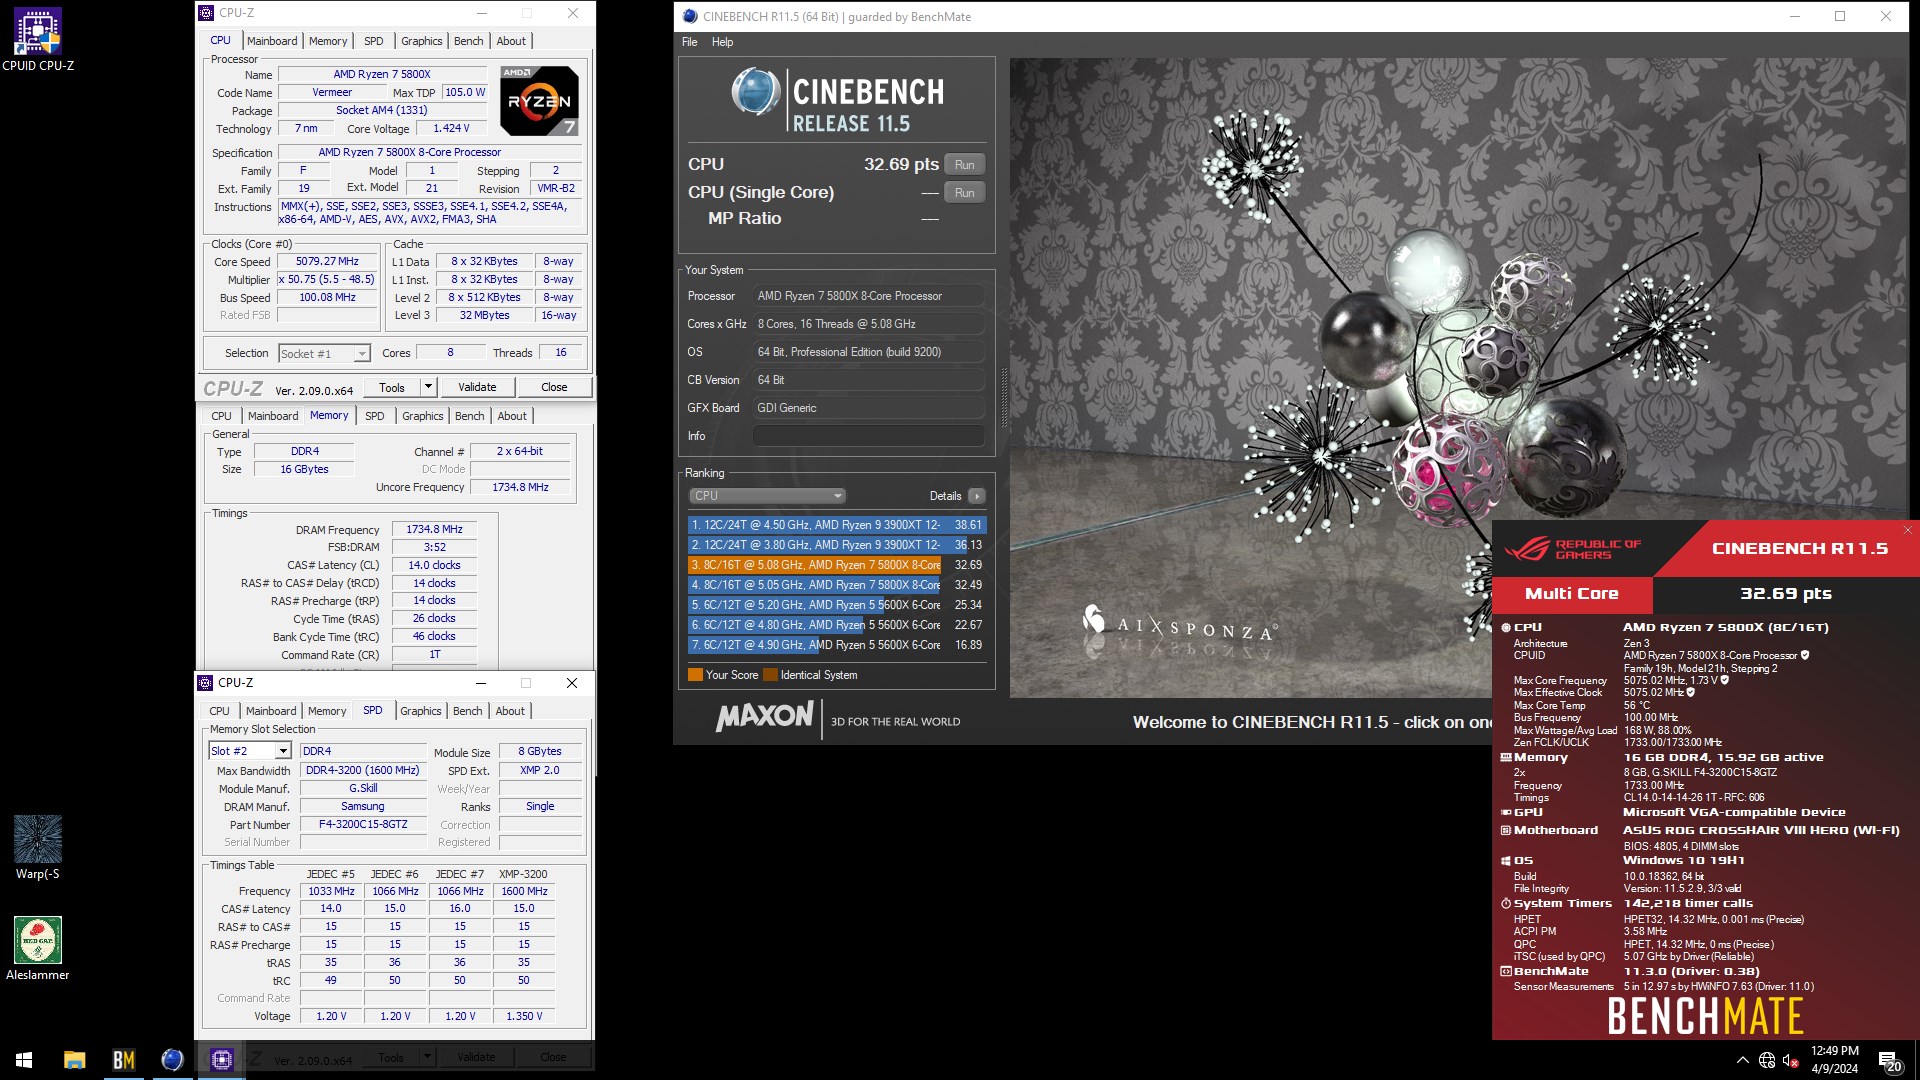Open network settings from the system tray
This screenshot has height=1080, width=1920.
coord(1767,1060)
